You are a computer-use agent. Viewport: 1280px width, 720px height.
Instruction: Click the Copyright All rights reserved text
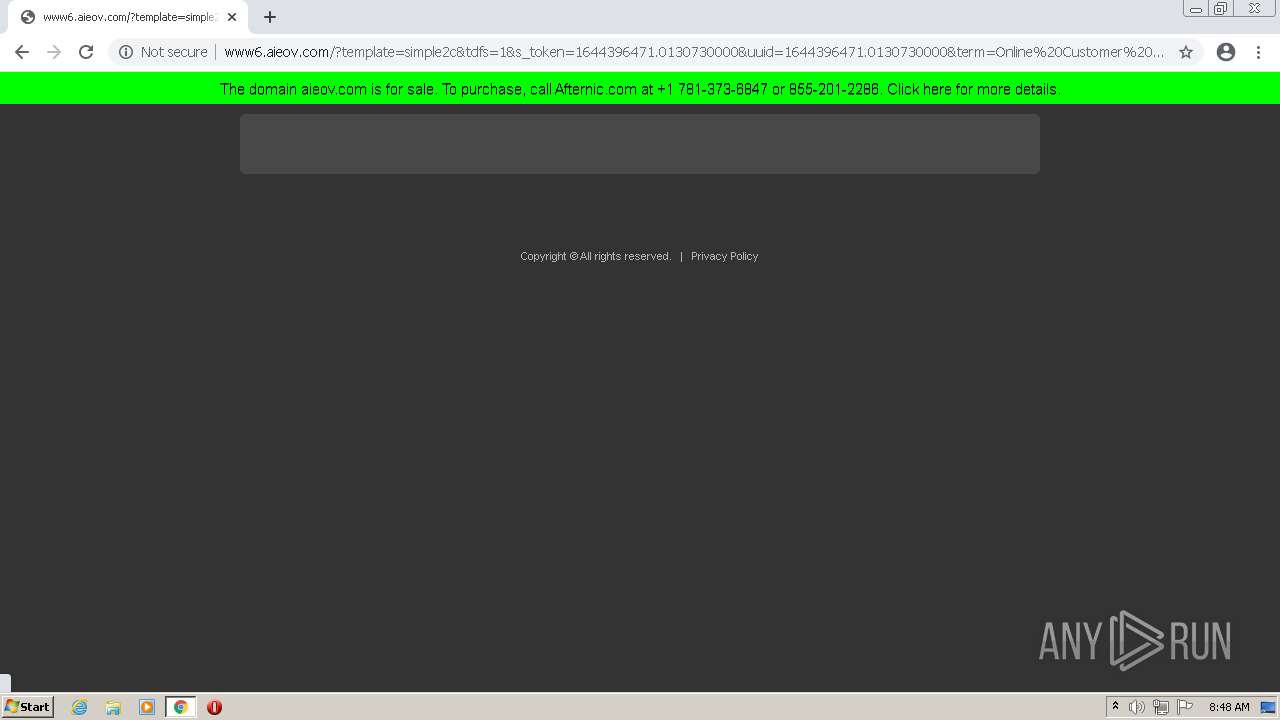595,256
